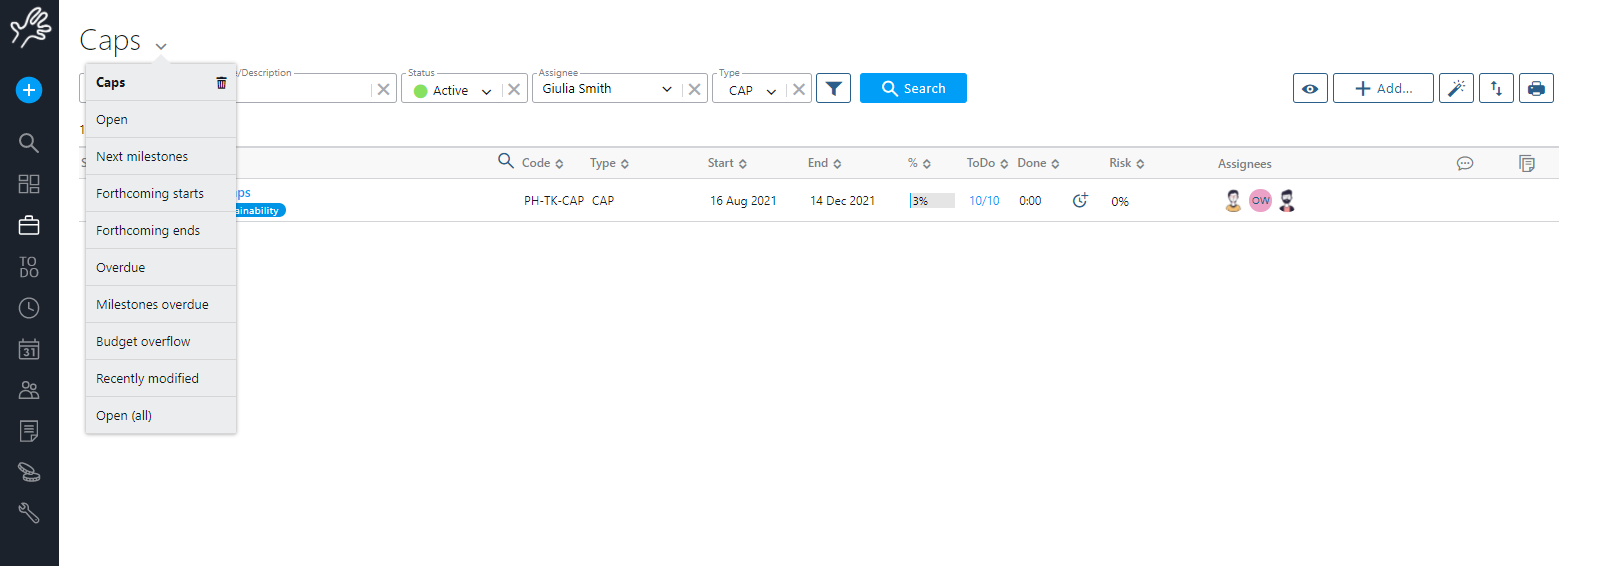Viewport: 1599px width, 566px height.
Task: Collapse the Caps title dropdown chevron
Action: tap(161, 46)
